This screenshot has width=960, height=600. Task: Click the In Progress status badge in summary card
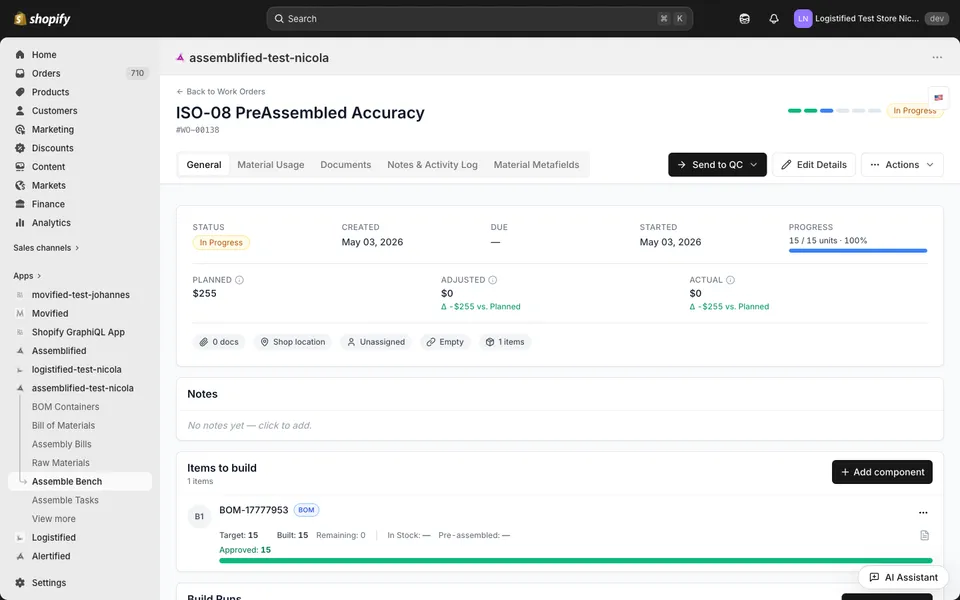pos(221,242)
